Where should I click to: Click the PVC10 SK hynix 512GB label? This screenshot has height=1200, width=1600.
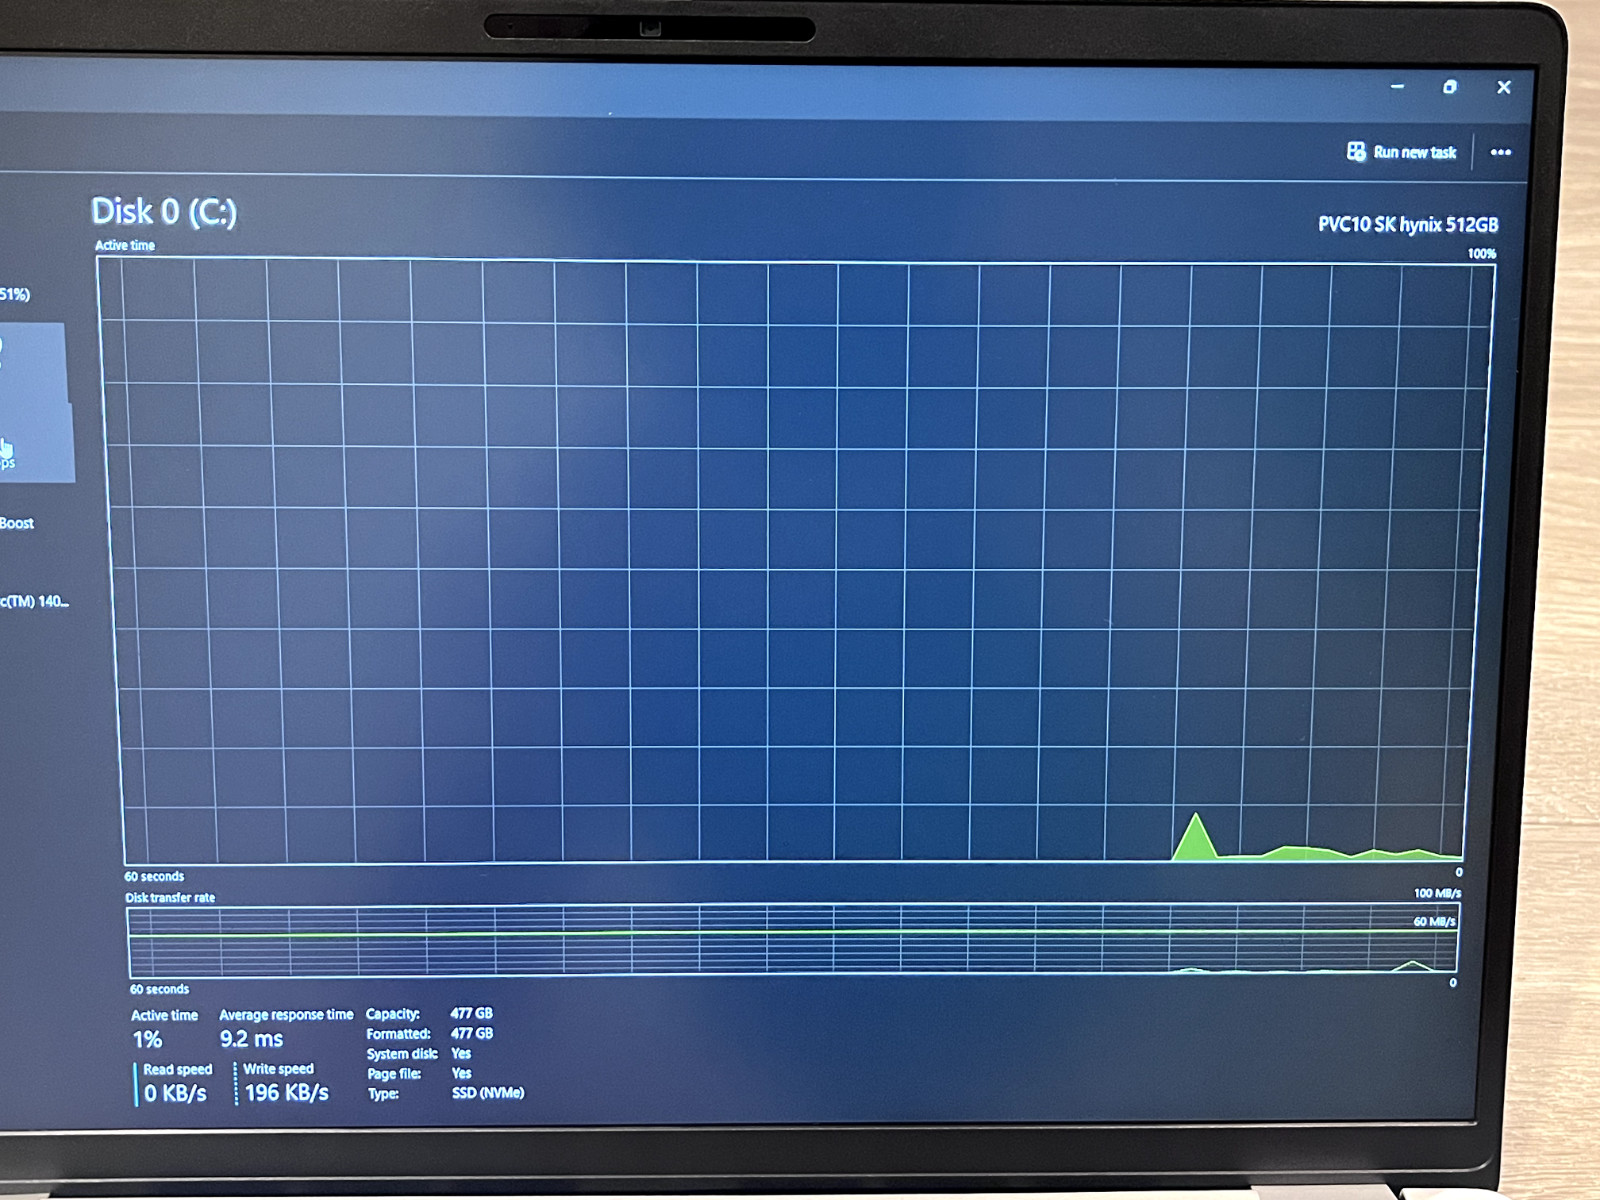coord(1408,224)
